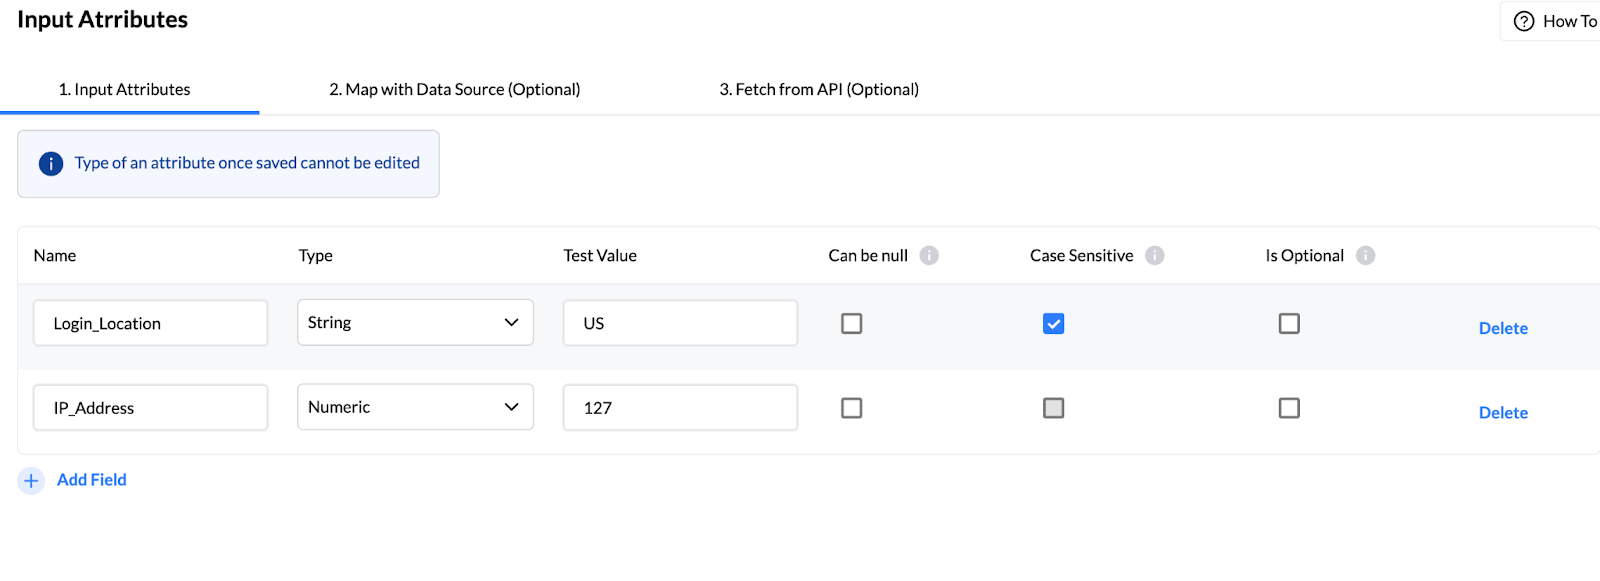Image resolution: width=1600 pixels, height=581 pixels.
Task: Open Fetch from API tab
Action: [x=819, y=89]
